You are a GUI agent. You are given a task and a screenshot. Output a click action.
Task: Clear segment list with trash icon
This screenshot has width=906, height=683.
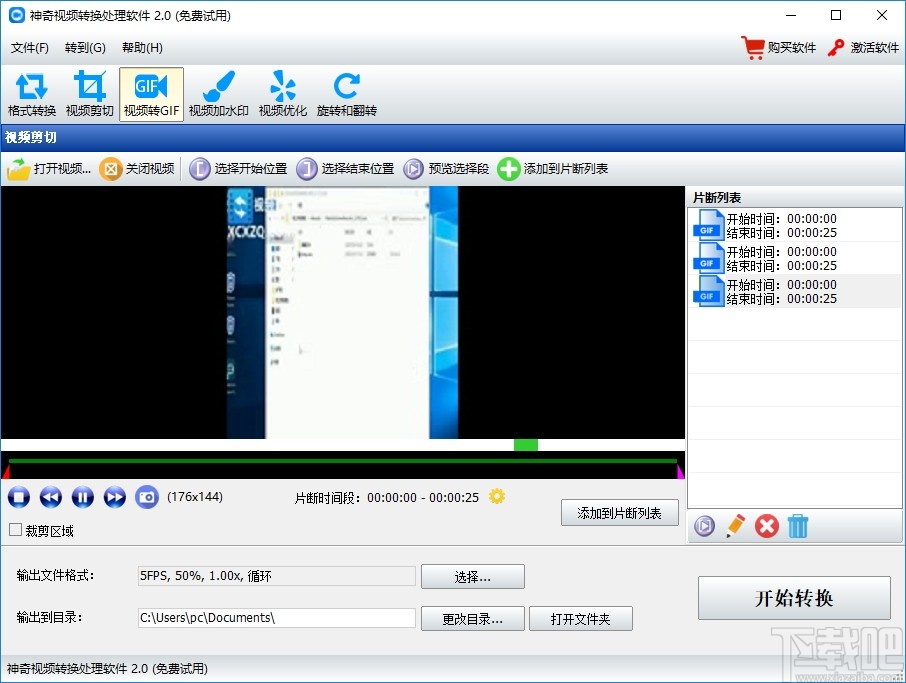point(798,526)
